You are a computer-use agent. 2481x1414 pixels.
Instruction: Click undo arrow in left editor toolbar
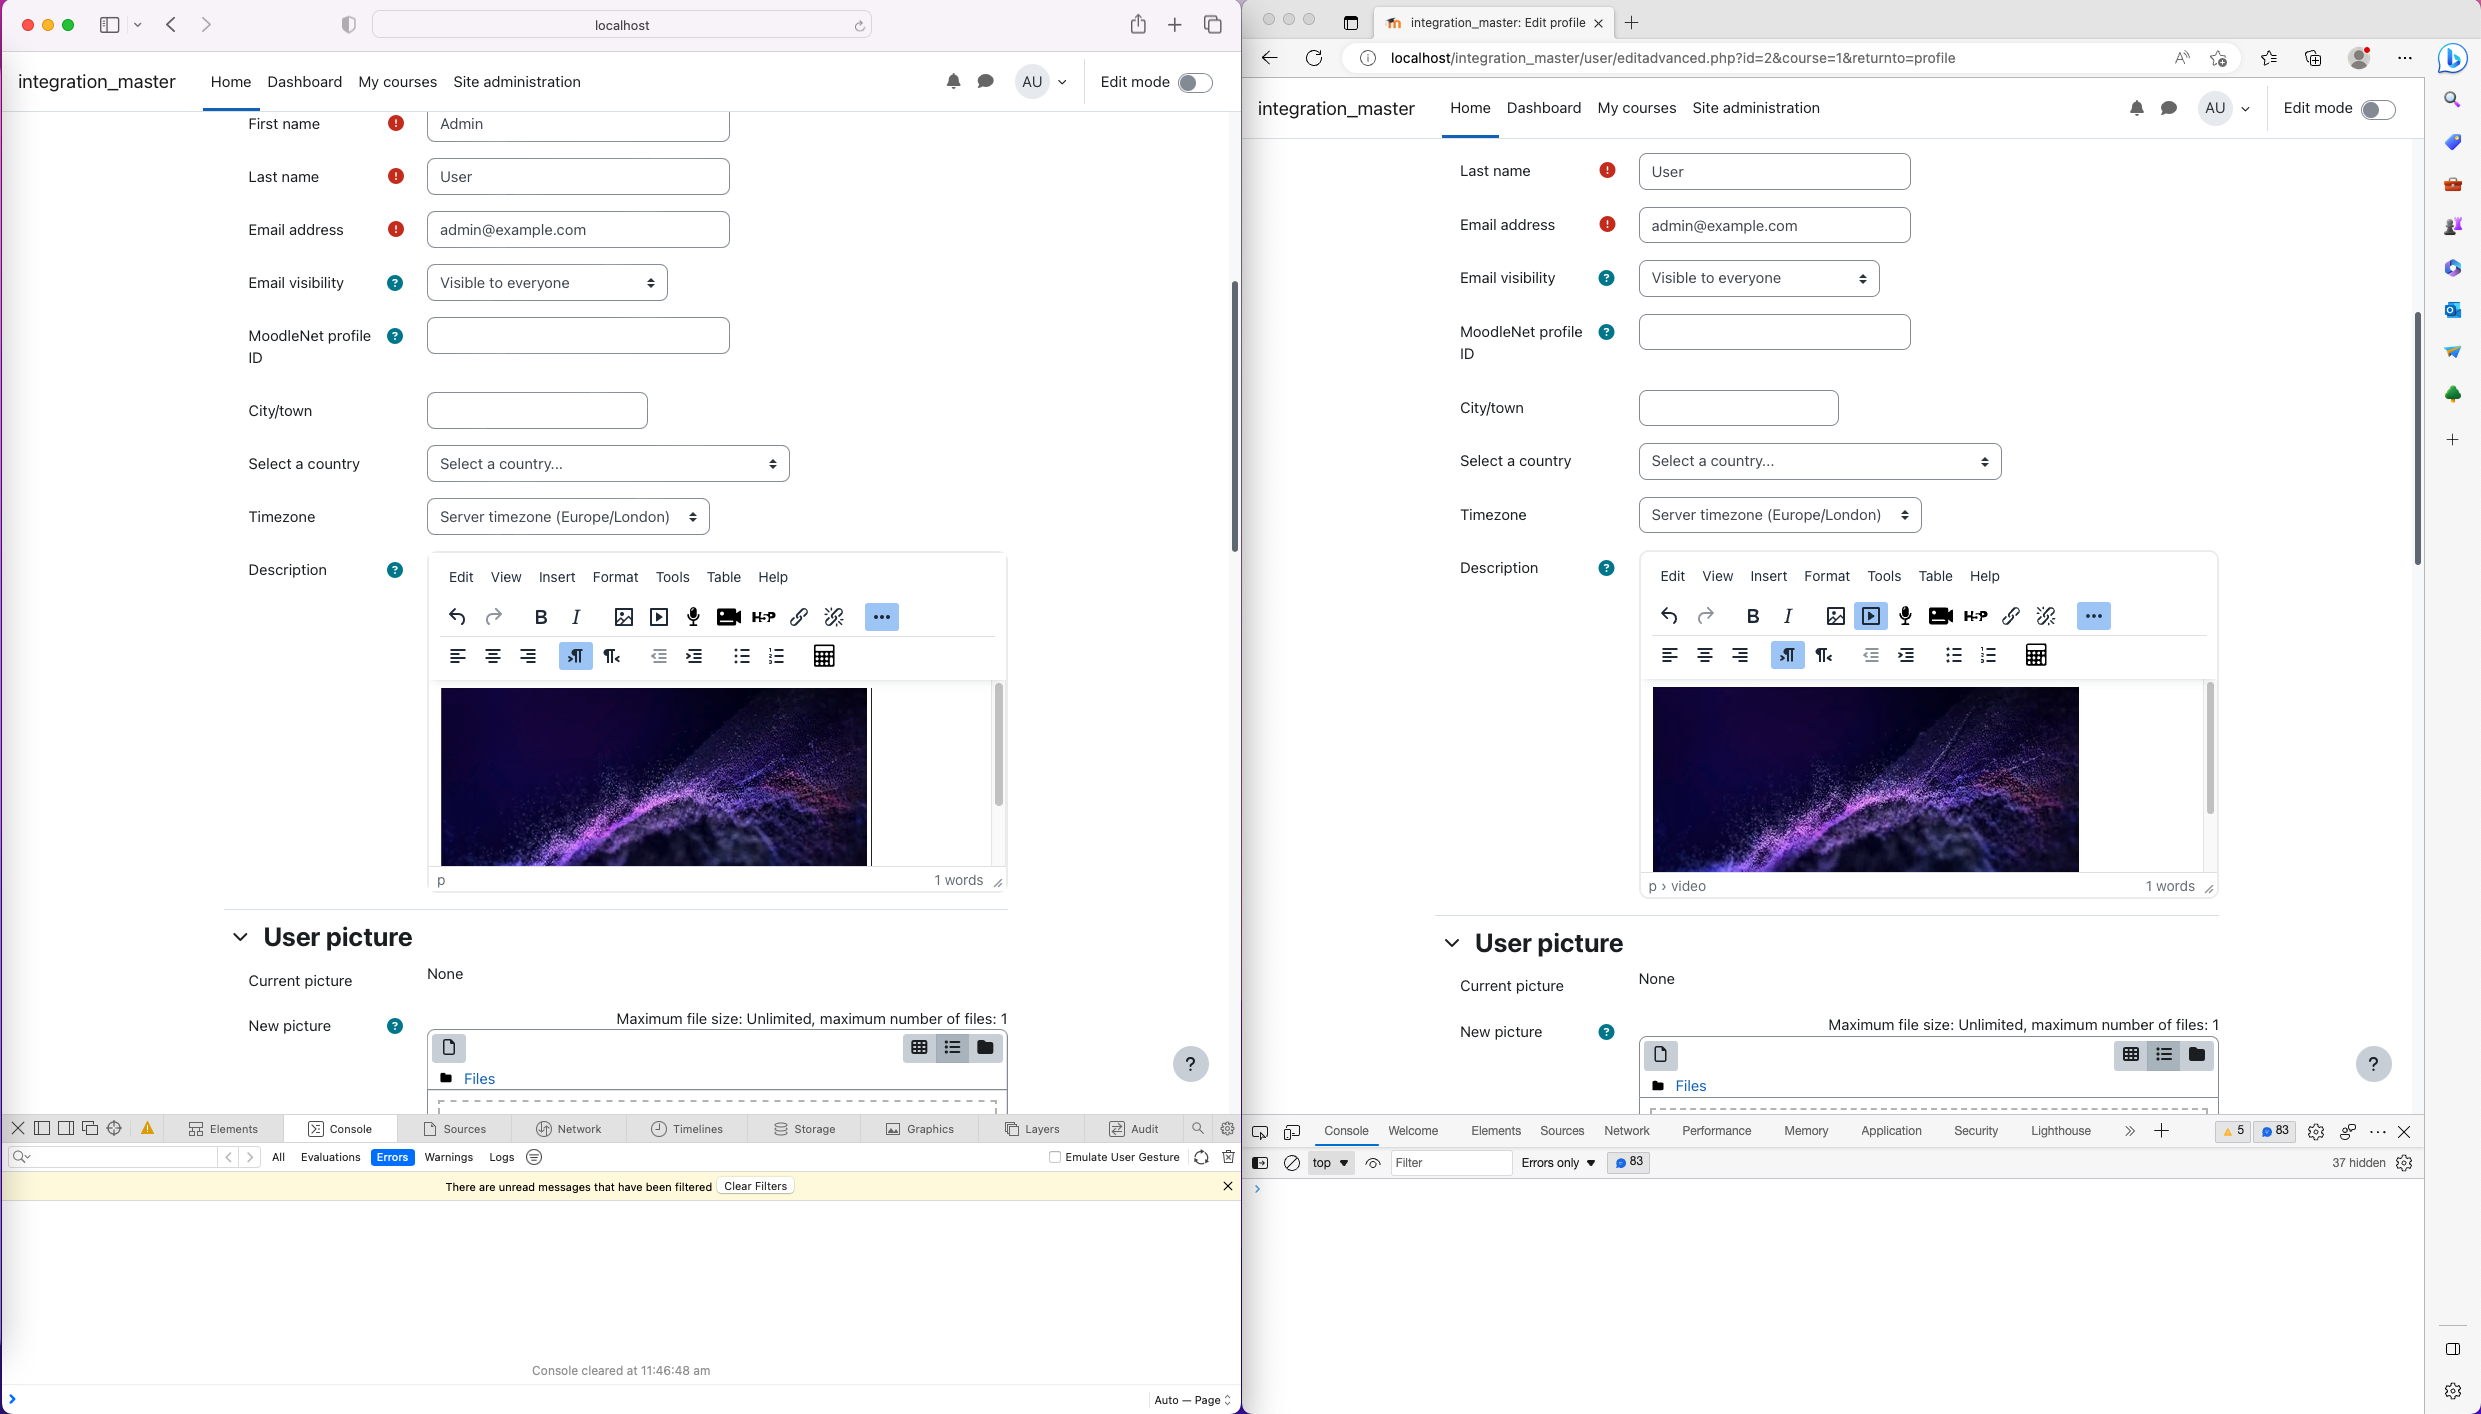point(457,617)
